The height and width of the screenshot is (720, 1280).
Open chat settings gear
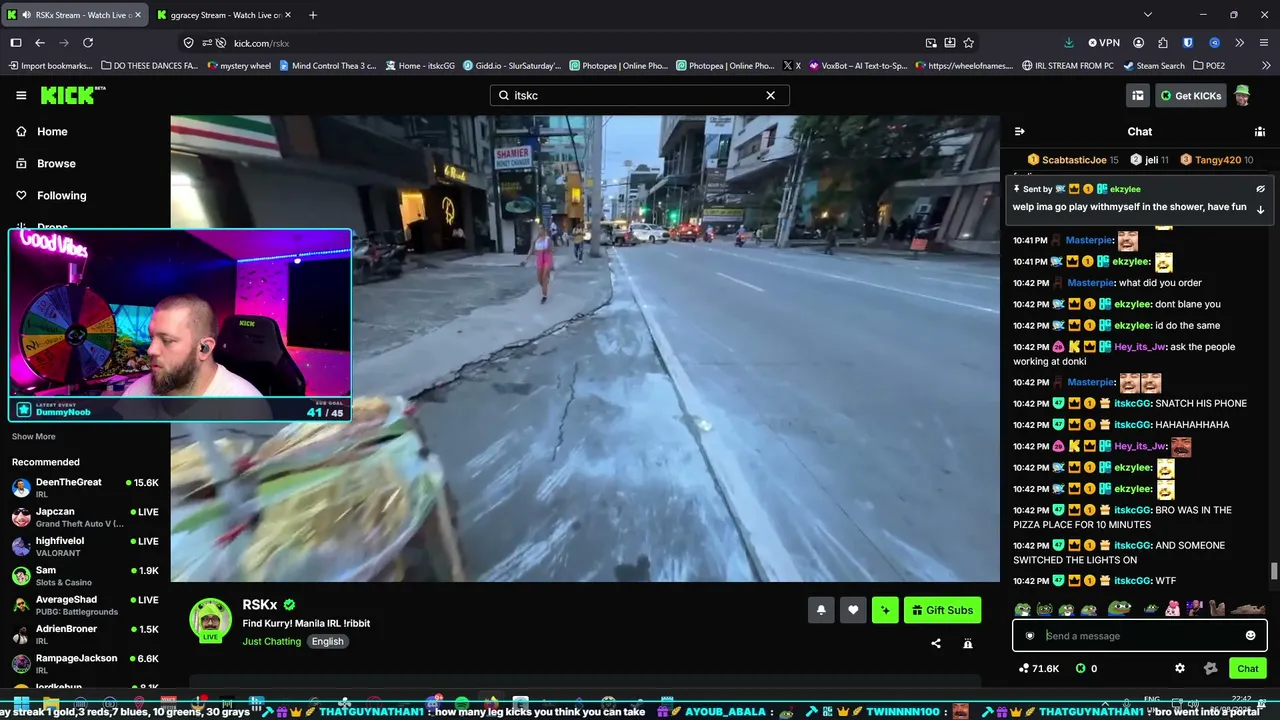1180,668
